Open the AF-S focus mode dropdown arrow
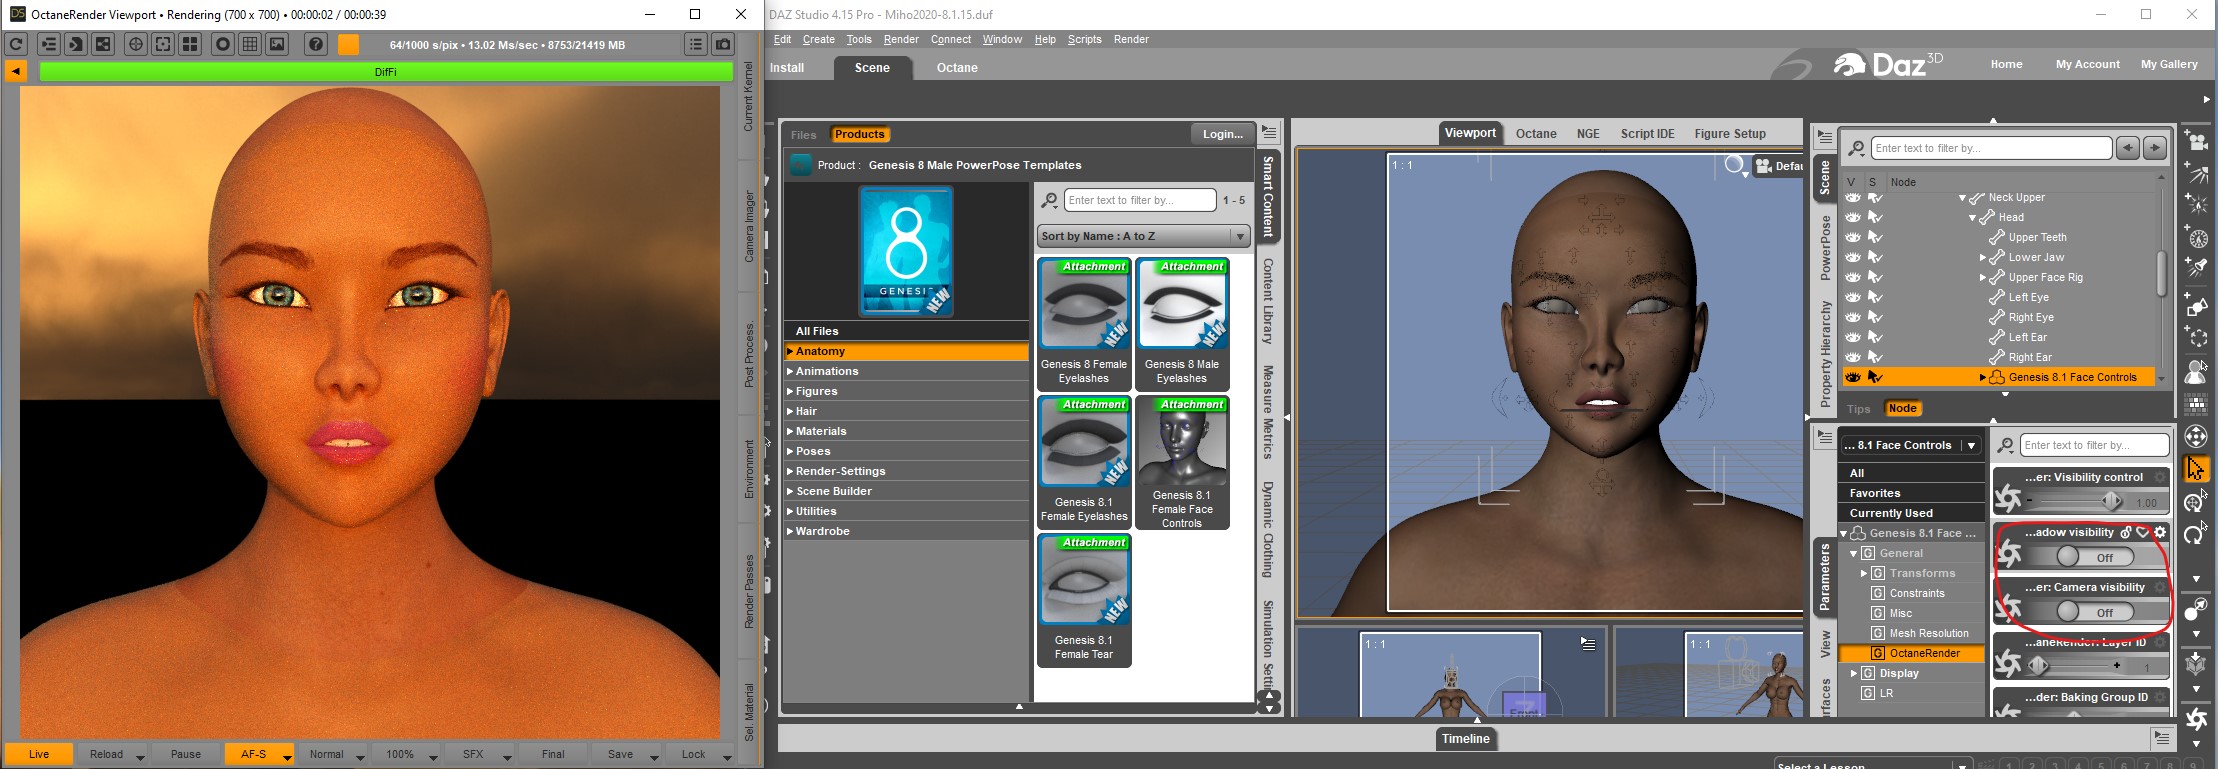2218x769 pixels. coord(286,756)
